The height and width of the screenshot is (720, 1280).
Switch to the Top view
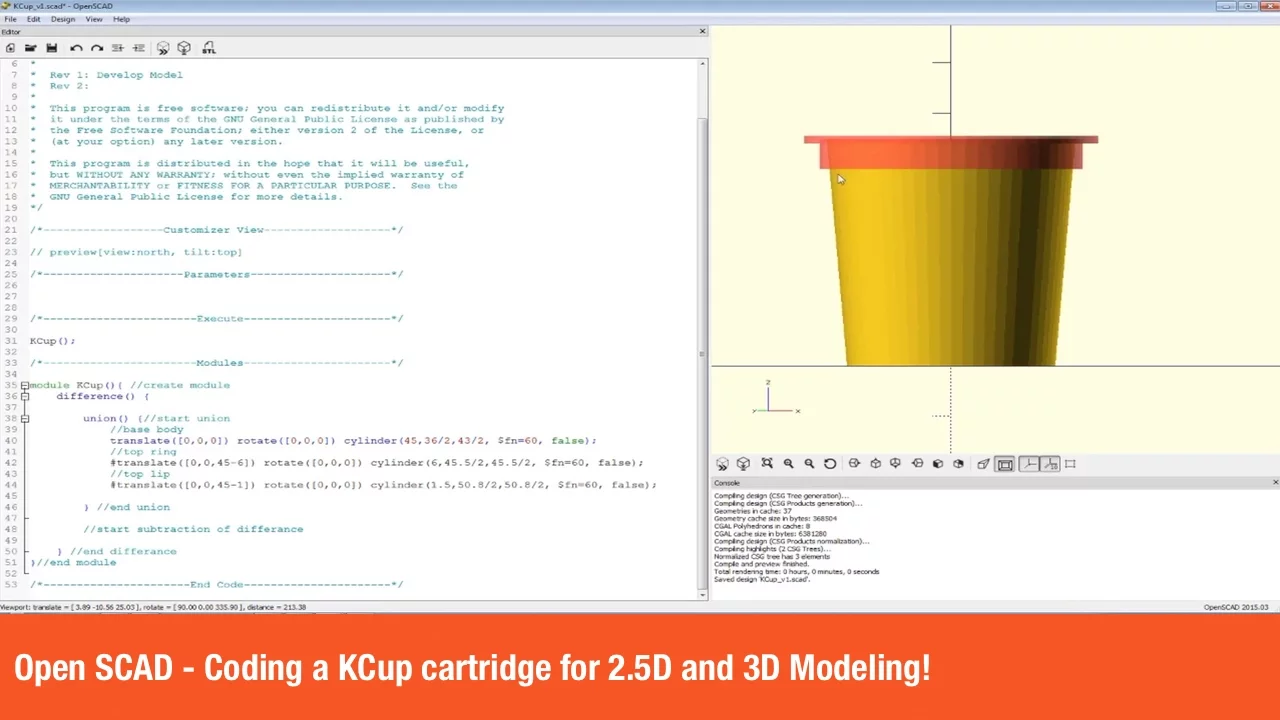(x=875, y=464)
